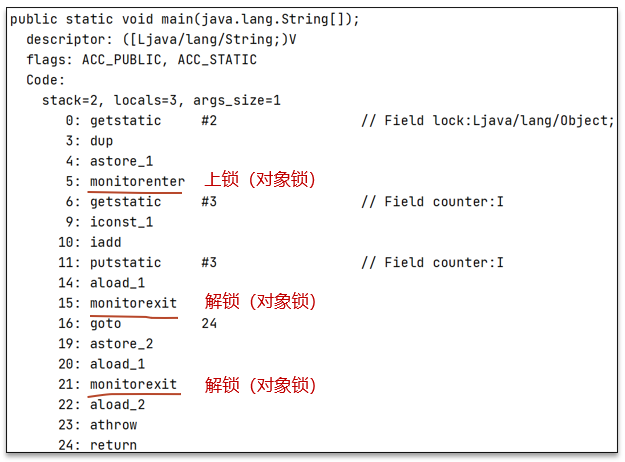Viewport: 625px width, 462px height.
Task: Click the stack=2, locals=3 line
Action: click(x=161, y=100)
